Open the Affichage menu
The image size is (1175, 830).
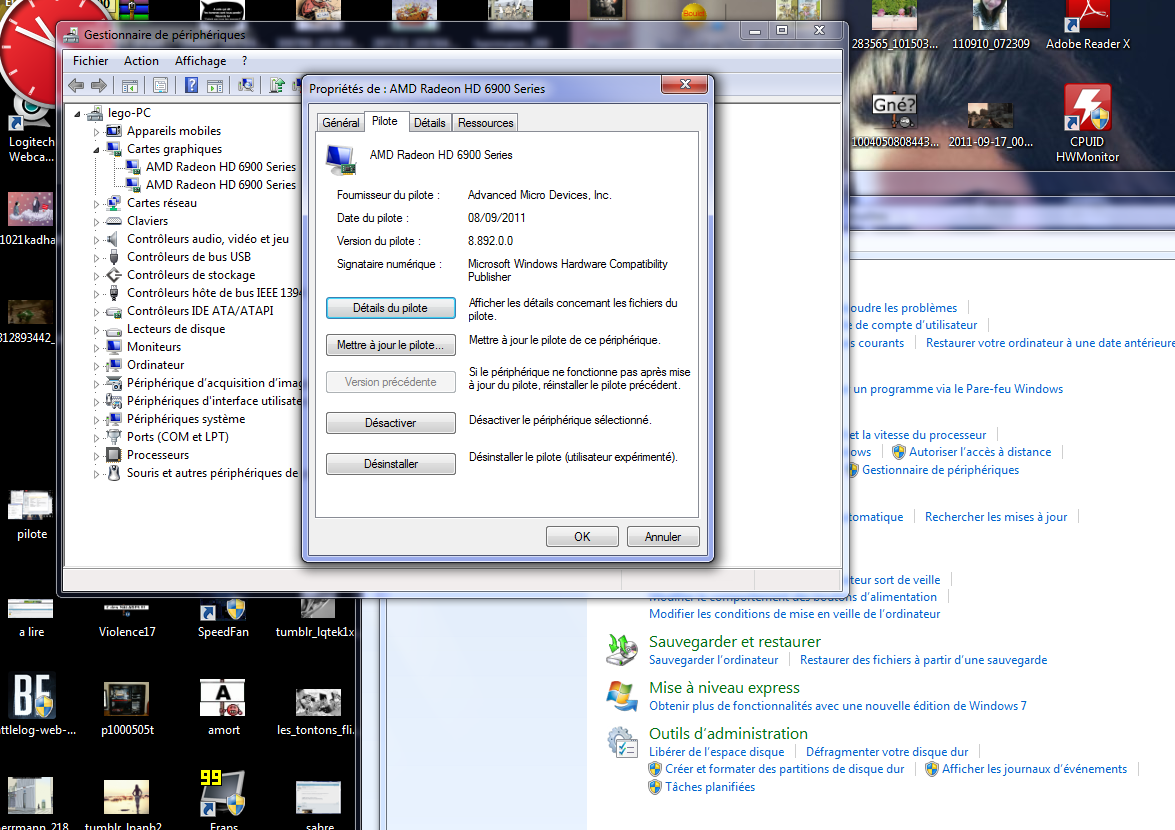[x=200, y=61]
